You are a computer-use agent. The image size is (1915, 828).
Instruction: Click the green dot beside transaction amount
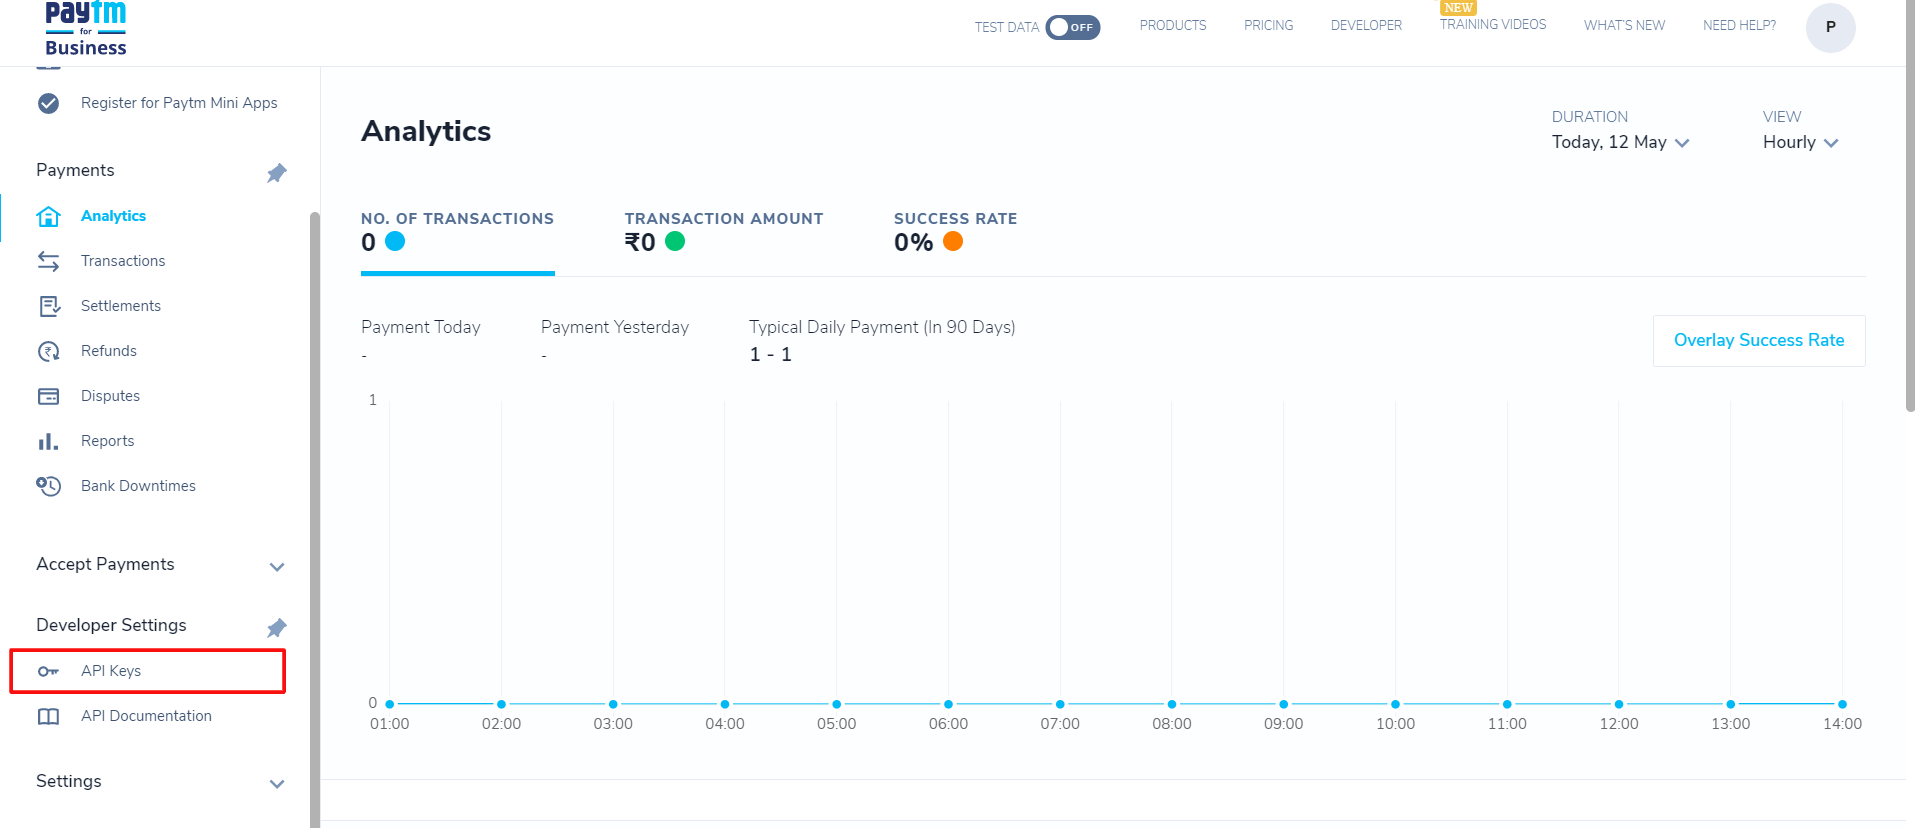pos(675,241)
